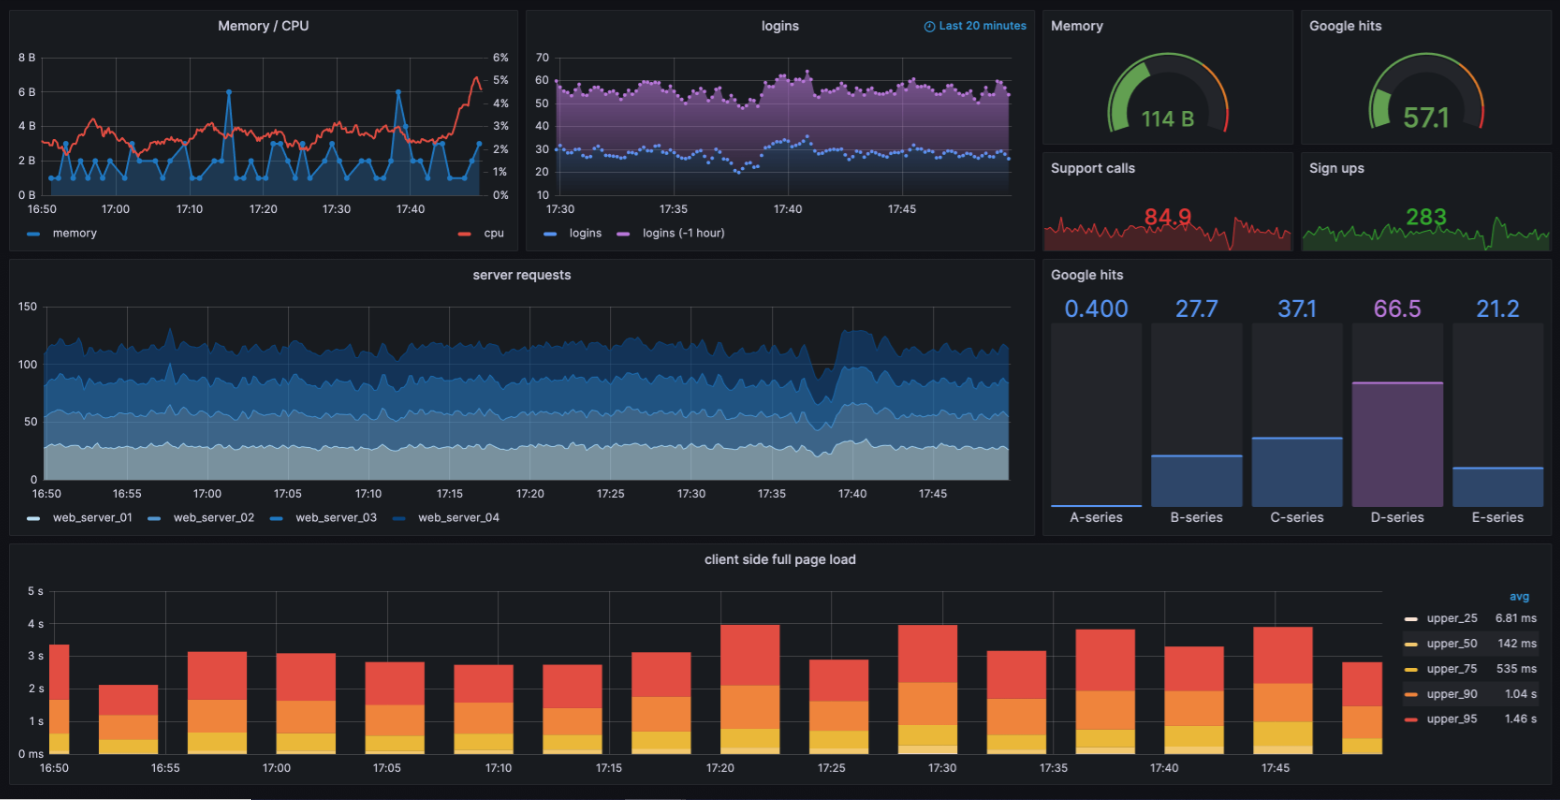The width and height of the screenshot is (1560, 800).
Task: Click the upper_95 red color swatch
Action: (x=1411, y=720)
